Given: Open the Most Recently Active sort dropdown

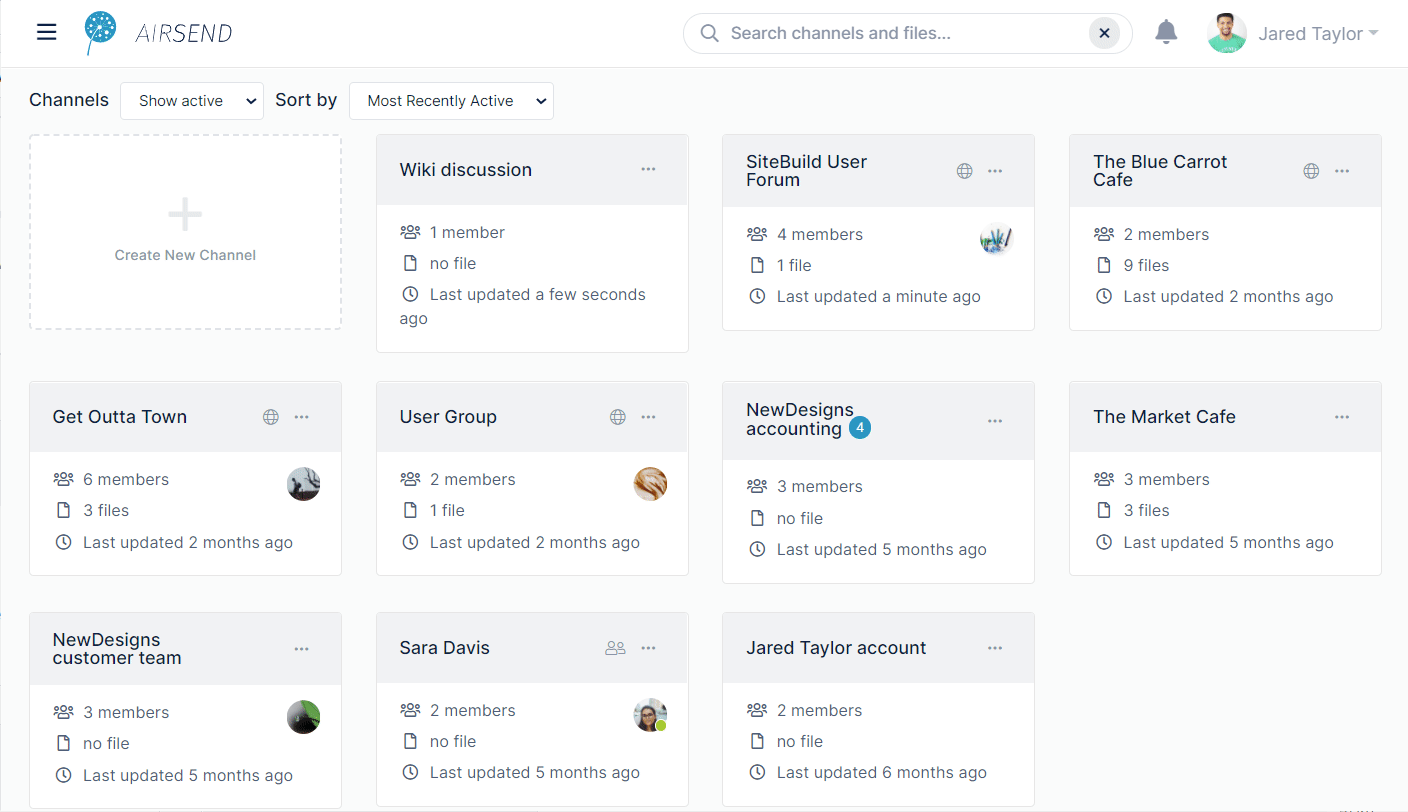Looking at the screenshot, I should [x=451, y=101].
